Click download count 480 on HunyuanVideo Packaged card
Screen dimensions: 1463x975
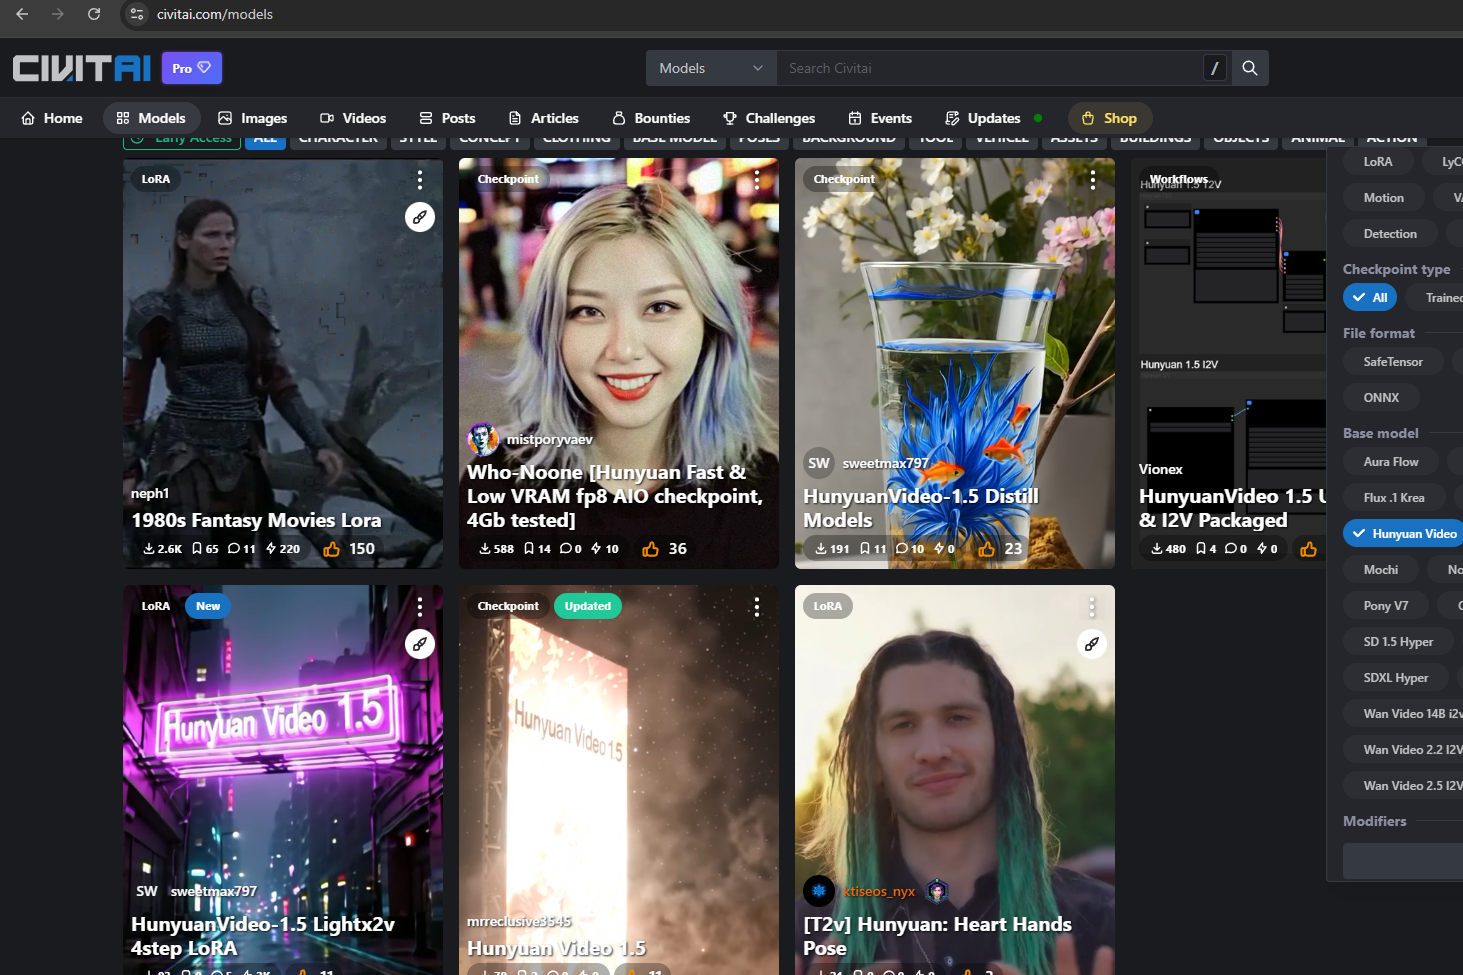1168,549
